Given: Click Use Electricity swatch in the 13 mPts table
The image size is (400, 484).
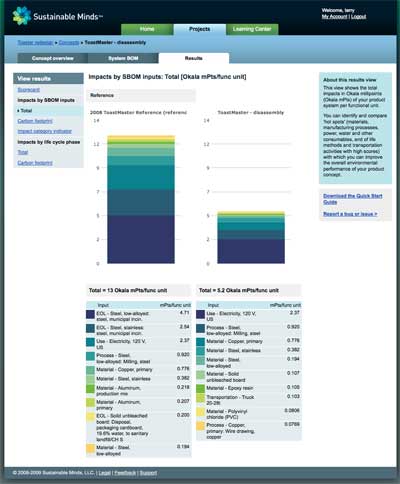Looking at the screenshot, I should click(90, 342).
